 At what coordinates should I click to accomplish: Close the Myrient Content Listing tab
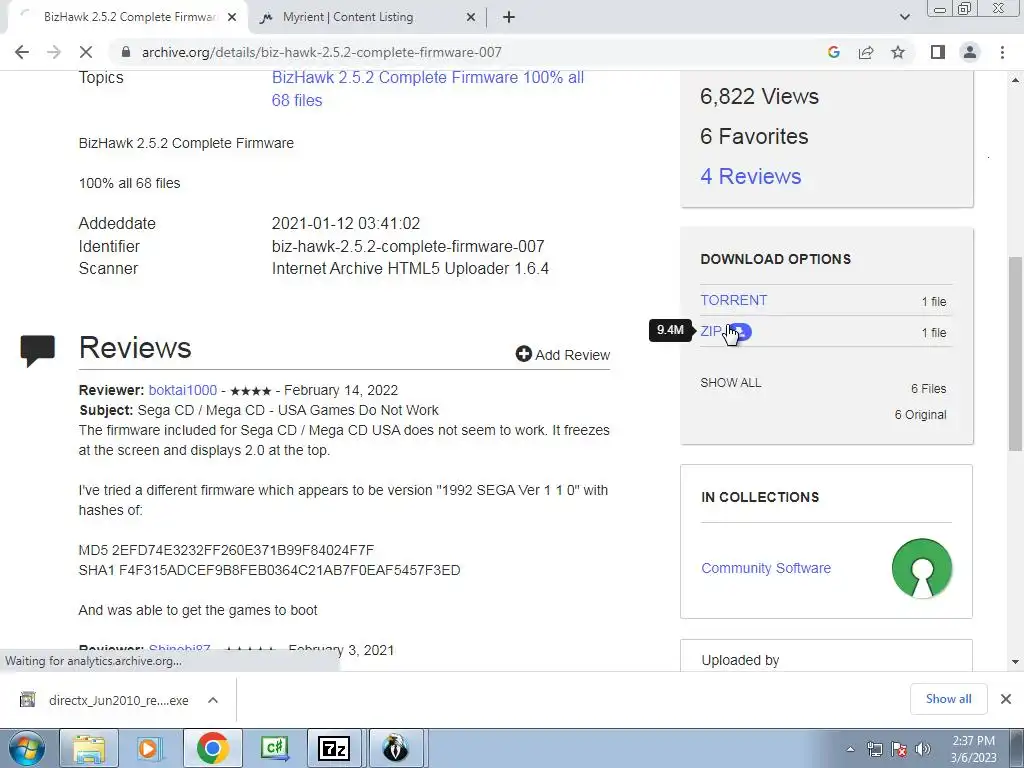click(471, 18)
